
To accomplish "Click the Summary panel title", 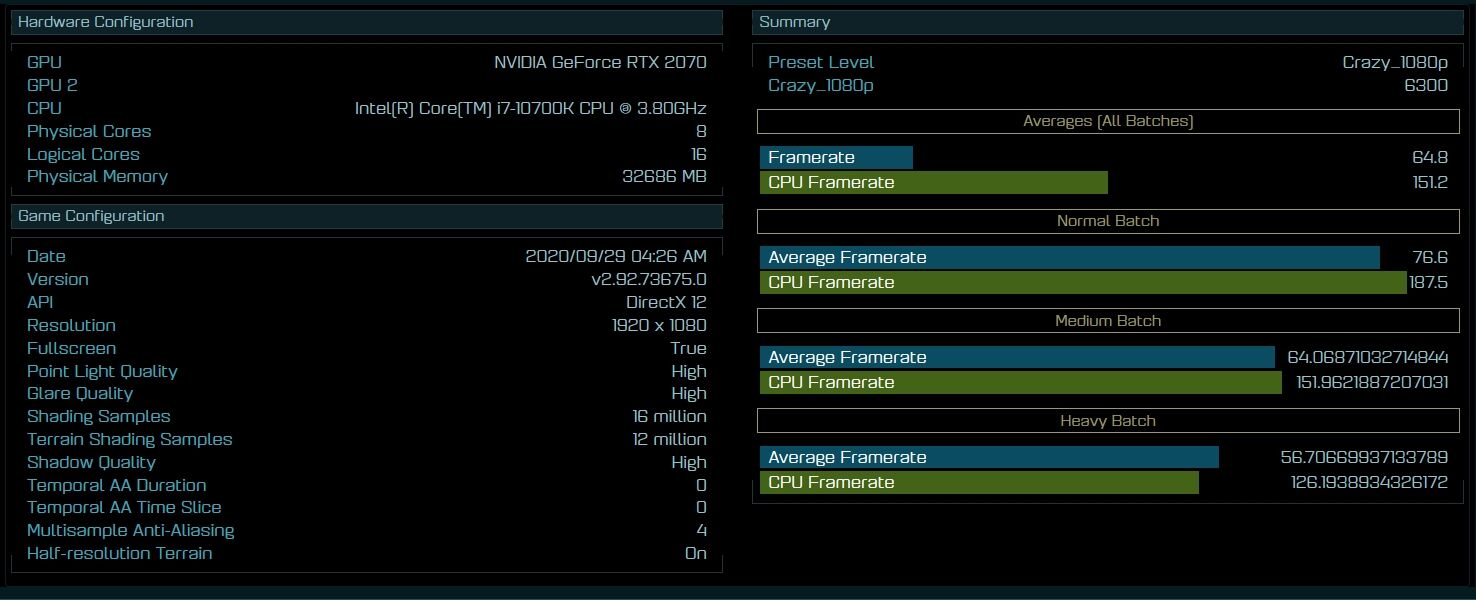I will [794, 22].
